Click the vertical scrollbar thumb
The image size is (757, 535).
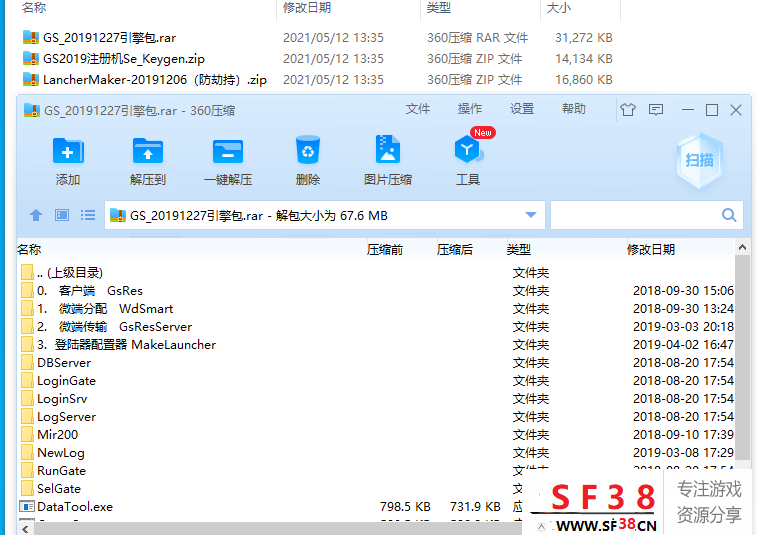coord(743,357)
